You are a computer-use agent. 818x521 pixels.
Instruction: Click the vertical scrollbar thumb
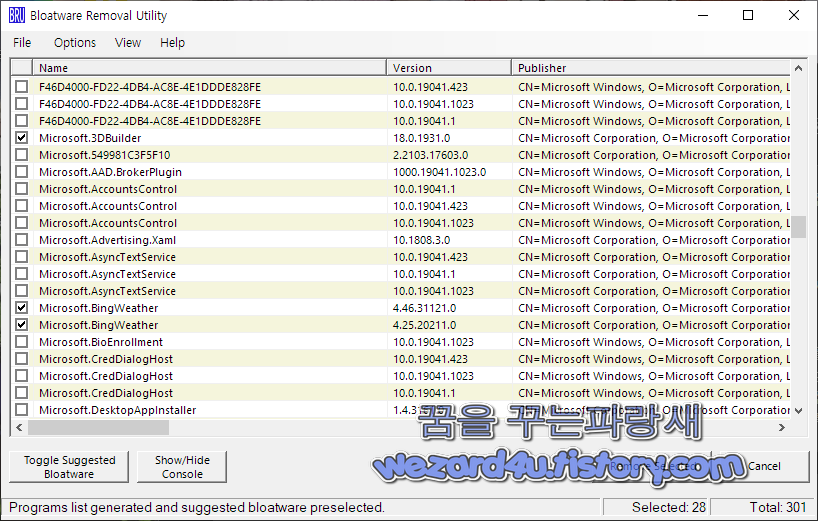[x=798, y=227]
